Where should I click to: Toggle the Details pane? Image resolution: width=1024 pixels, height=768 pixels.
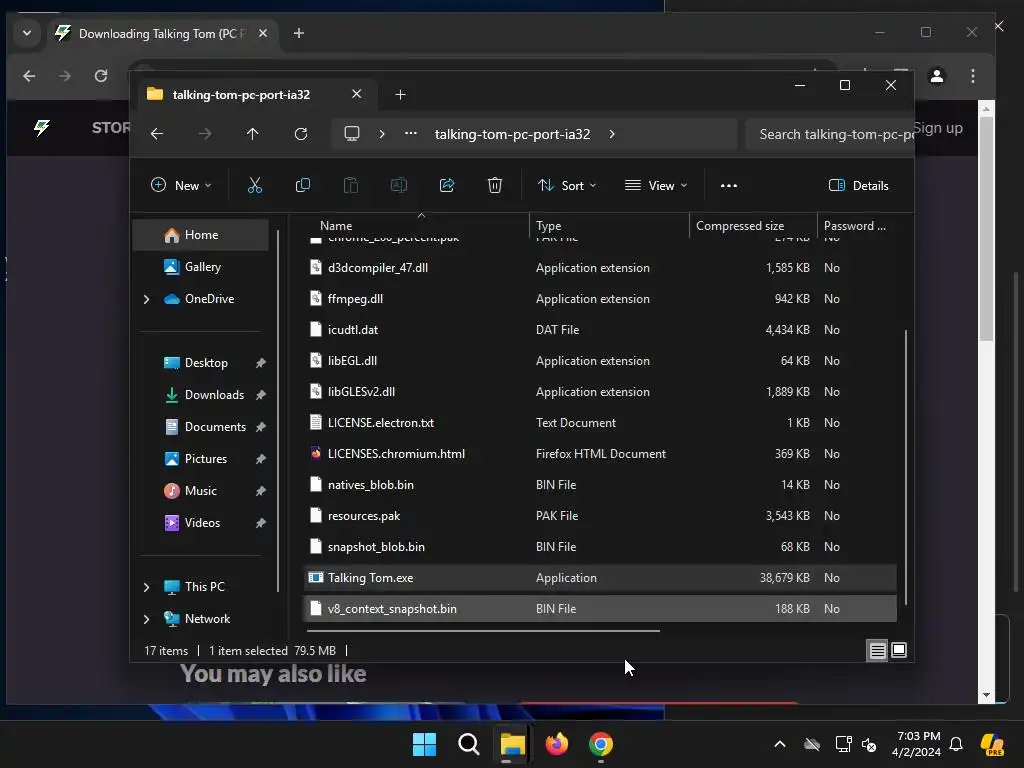coord(858,185)
